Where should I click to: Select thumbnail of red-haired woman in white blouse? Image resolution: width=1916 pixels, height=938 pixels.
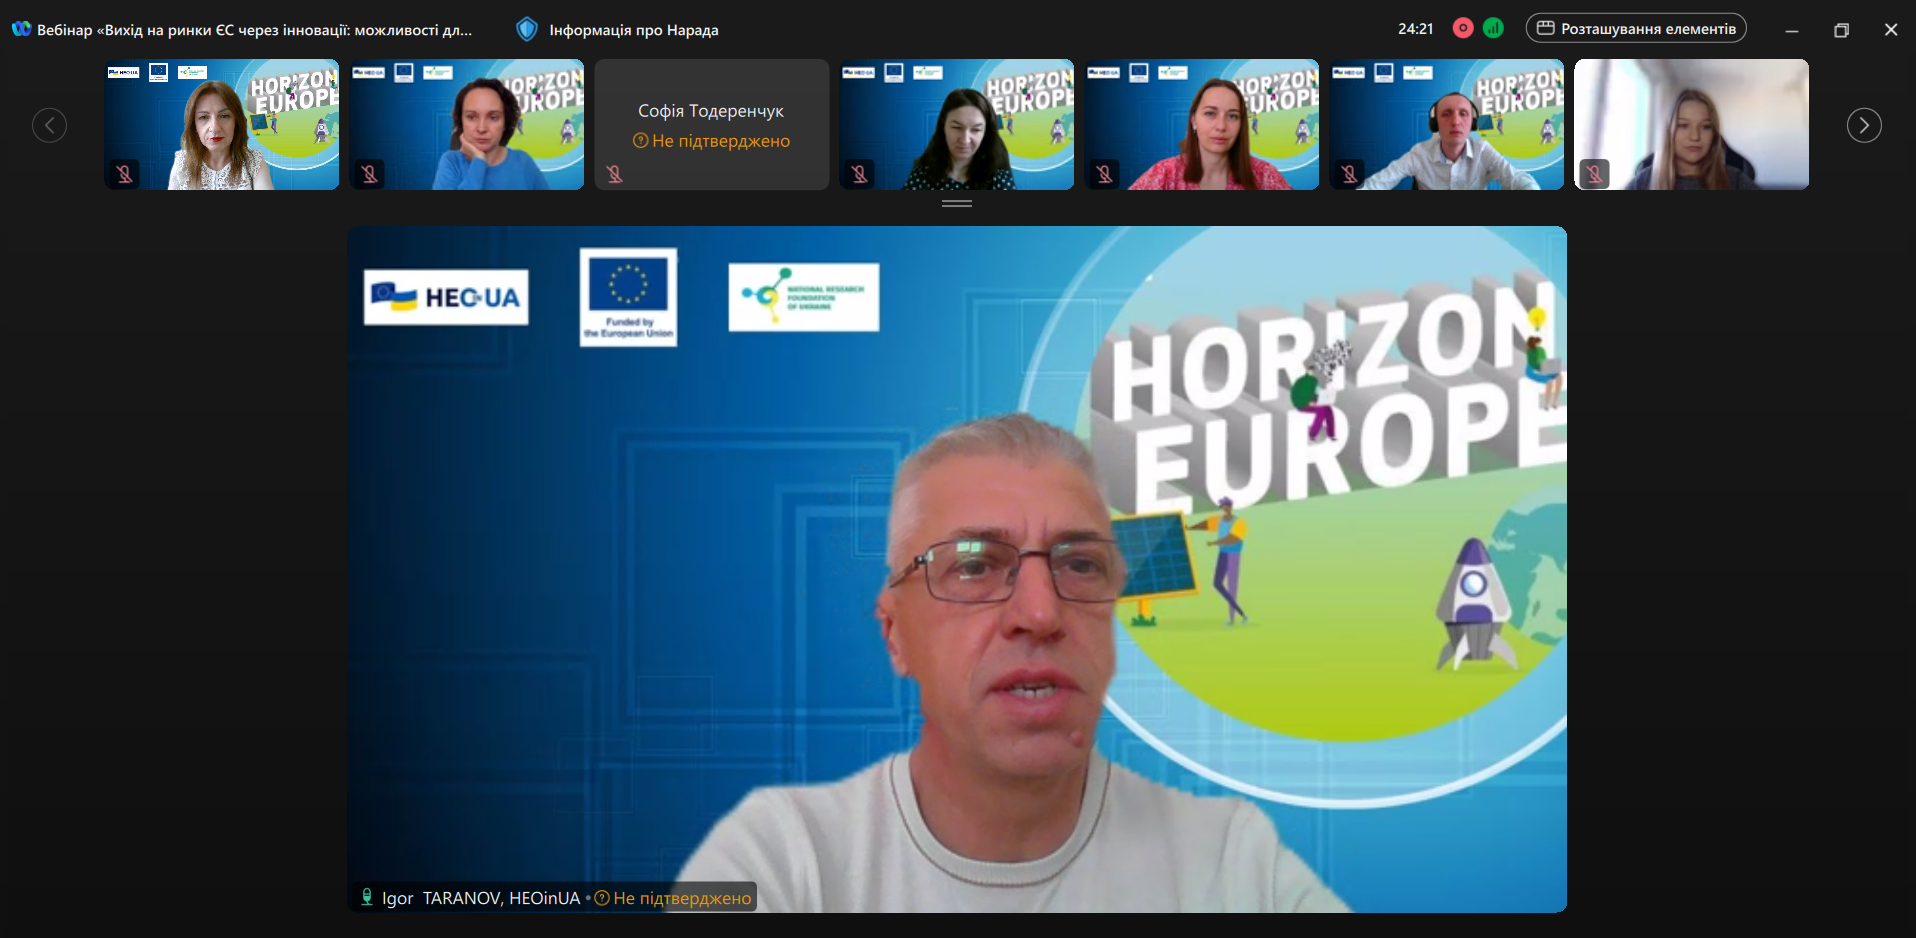click(222, 124)
